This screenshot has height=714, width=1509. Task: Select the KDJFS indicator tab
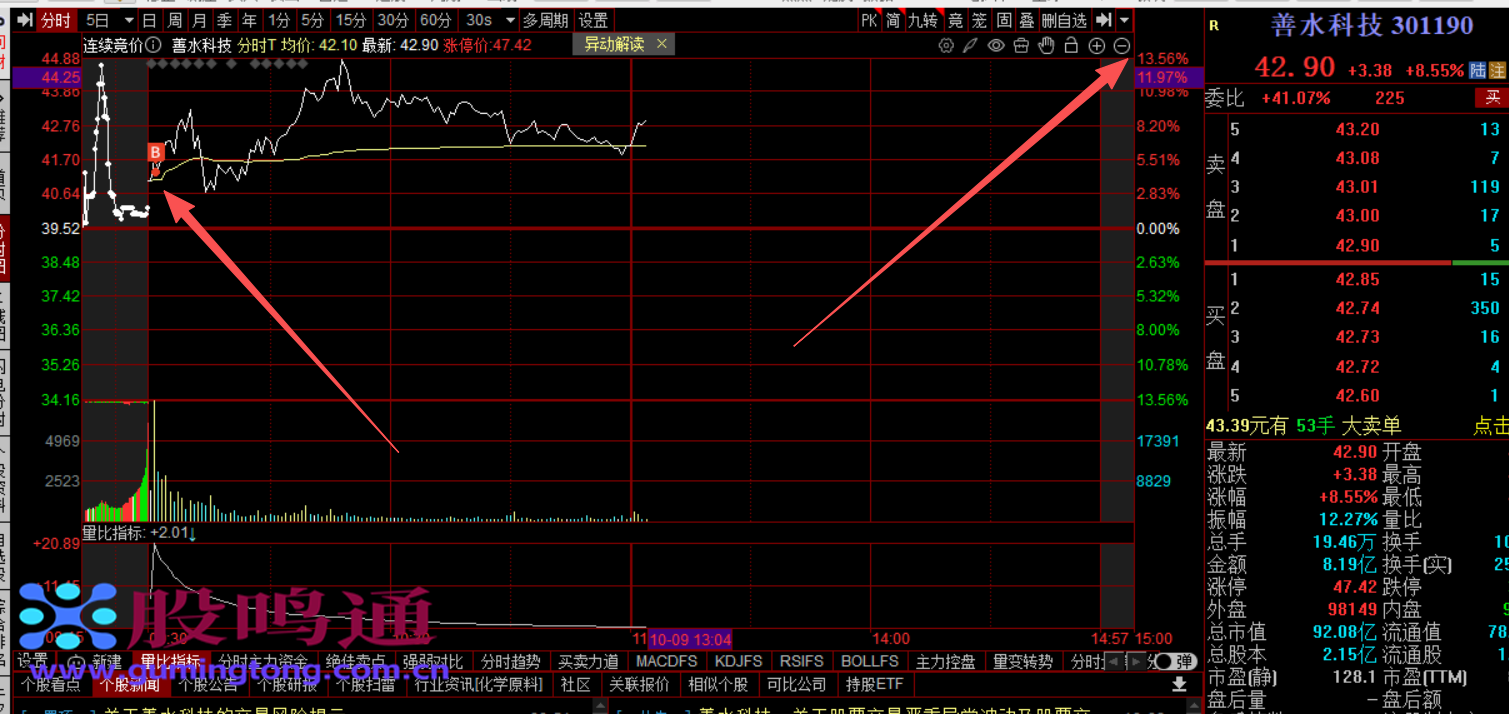[x=740, y=662]
